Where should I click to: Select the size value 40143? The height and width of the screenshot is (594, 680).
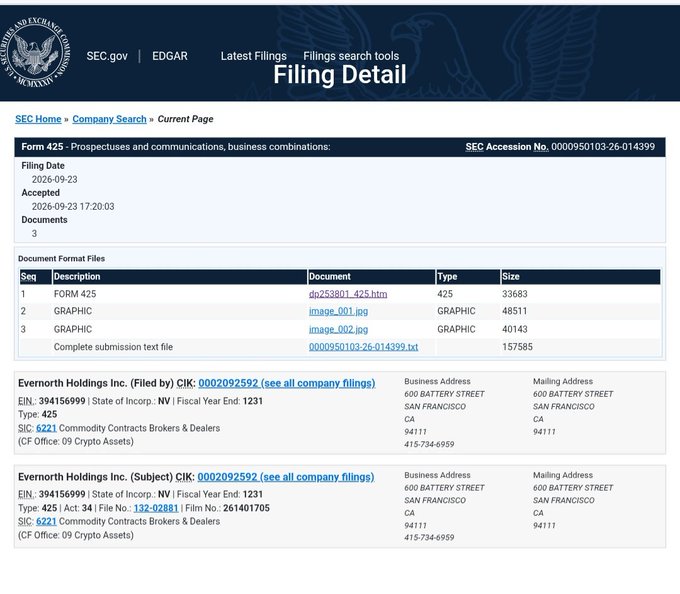(515, 330)
